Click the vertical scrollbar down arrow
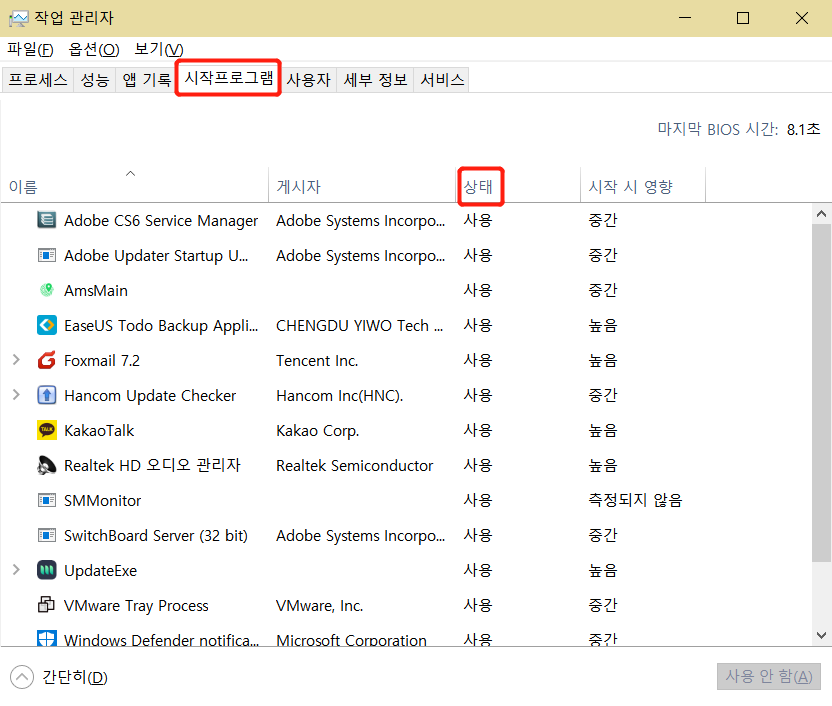The image size is (832, 706). click(822, 635)
